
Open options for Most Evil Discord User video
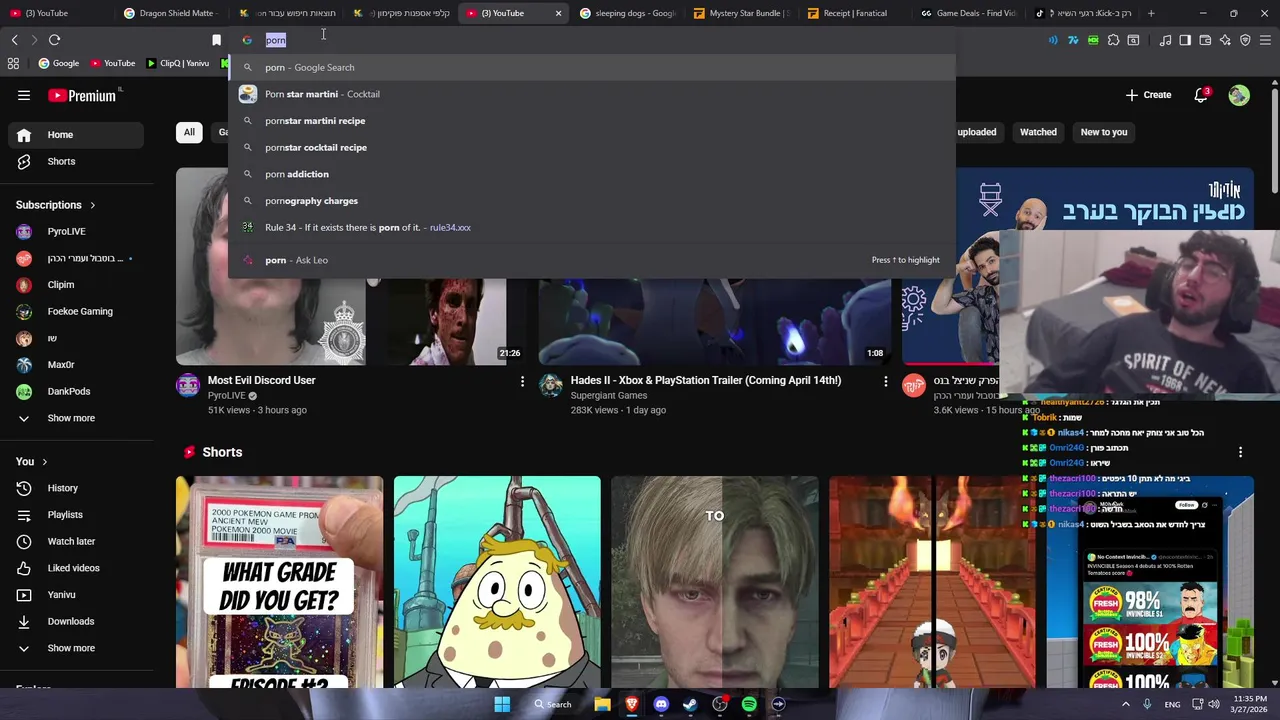click(522, 381)
